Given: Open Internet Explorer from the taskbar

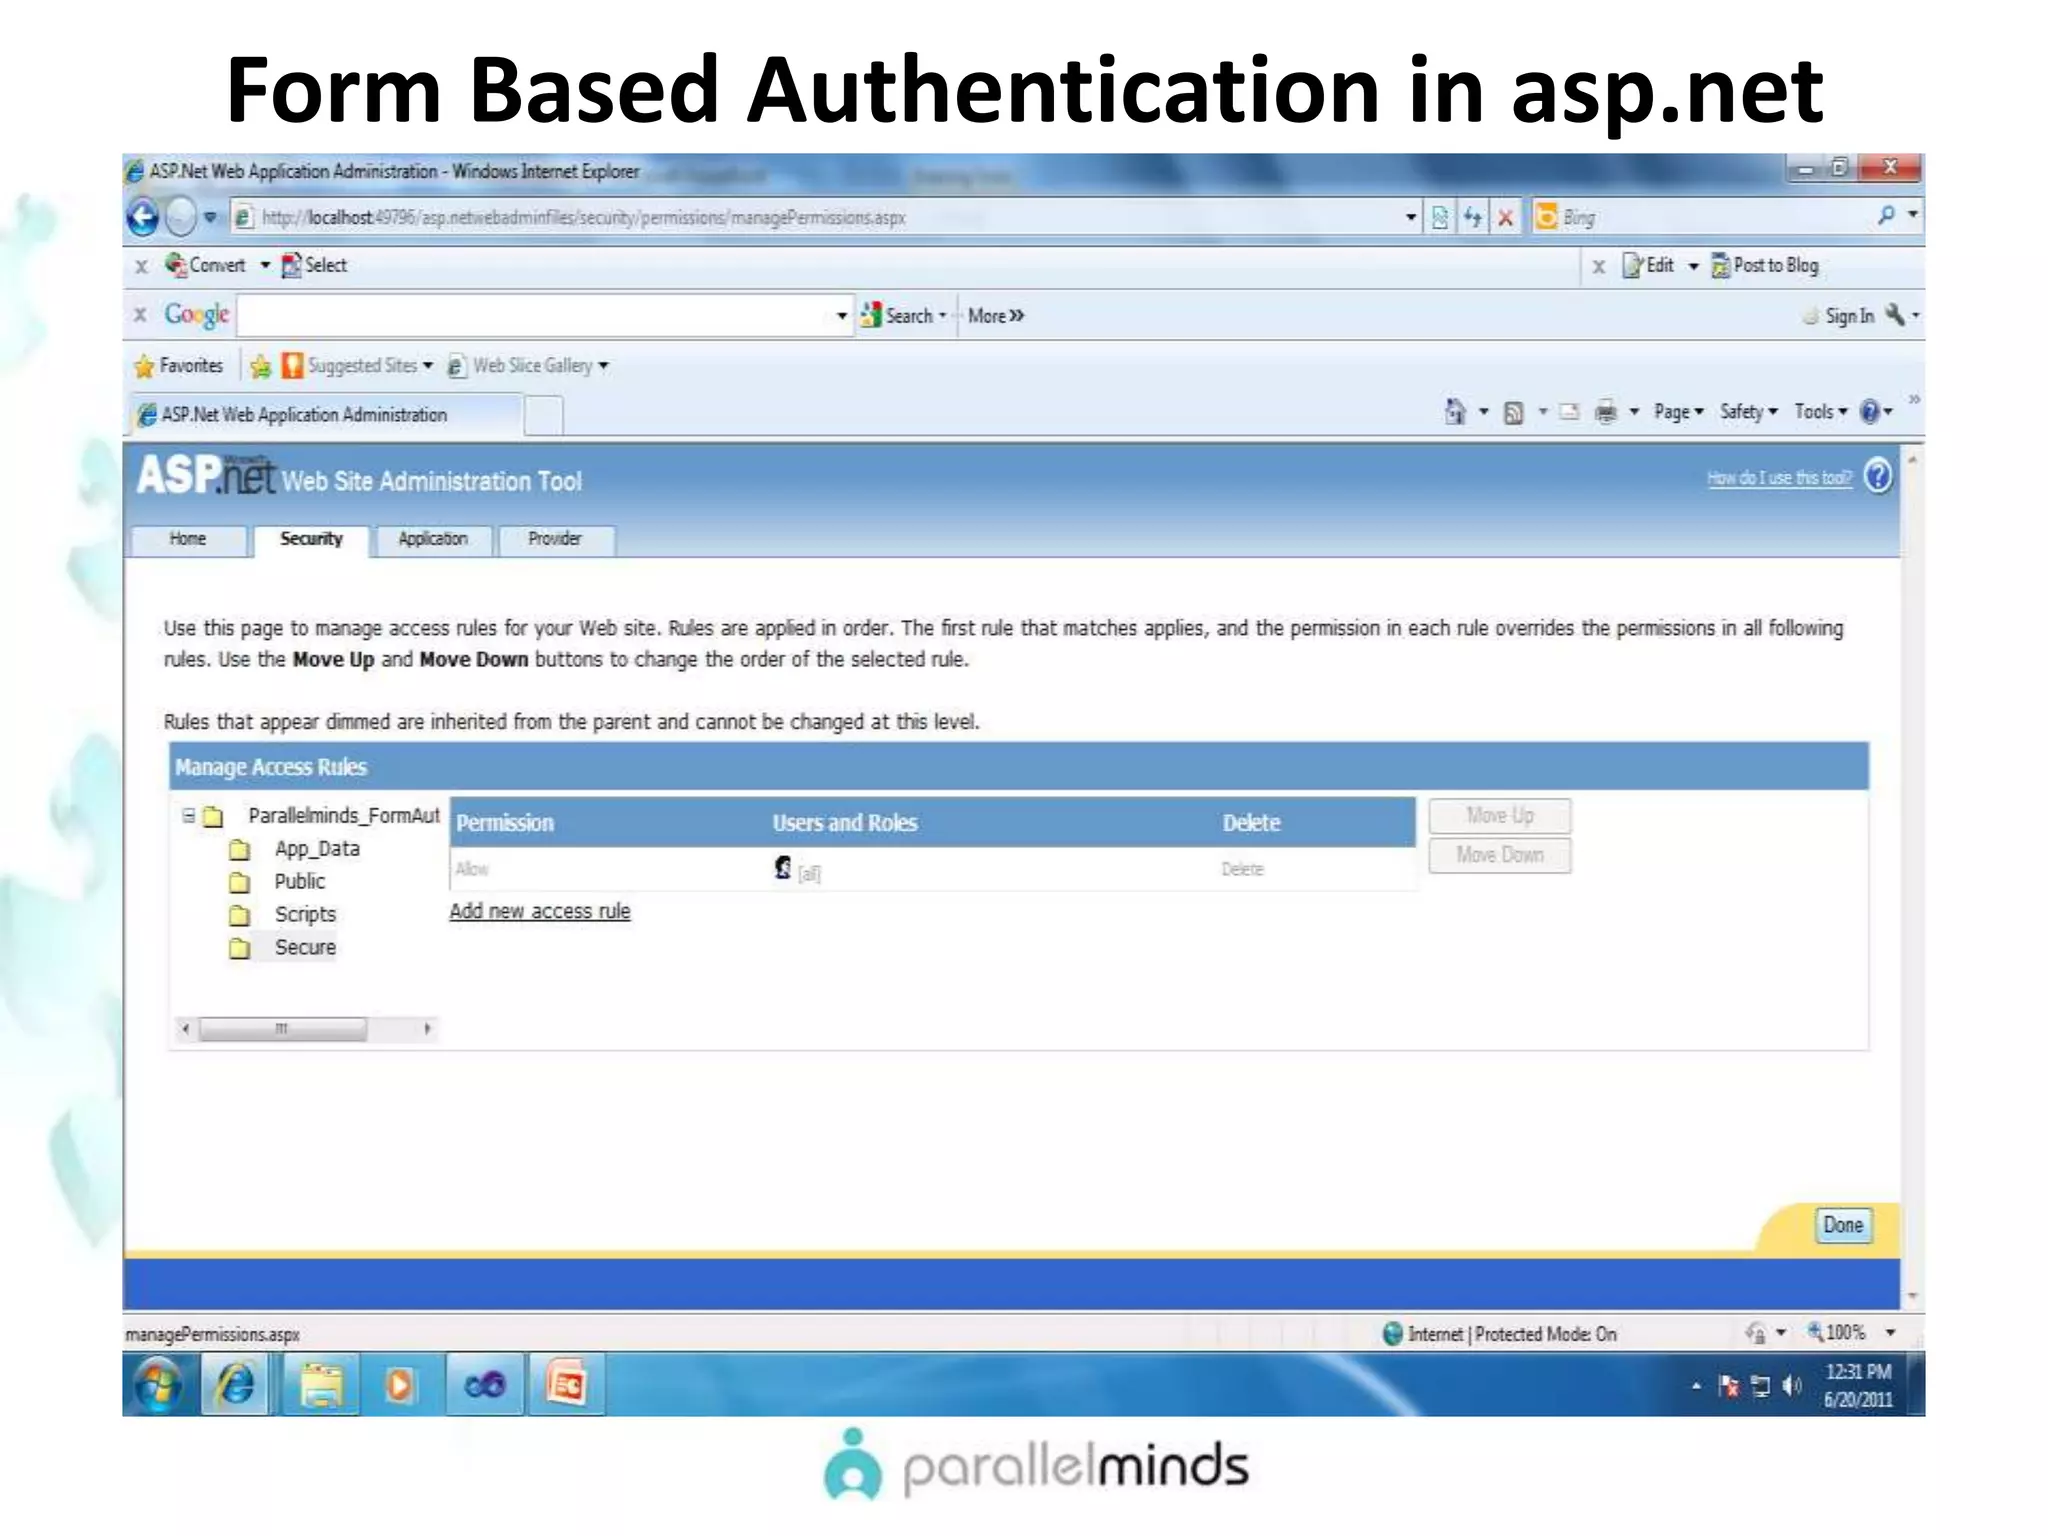Looking at the screenshot, I should point(236,1385).
